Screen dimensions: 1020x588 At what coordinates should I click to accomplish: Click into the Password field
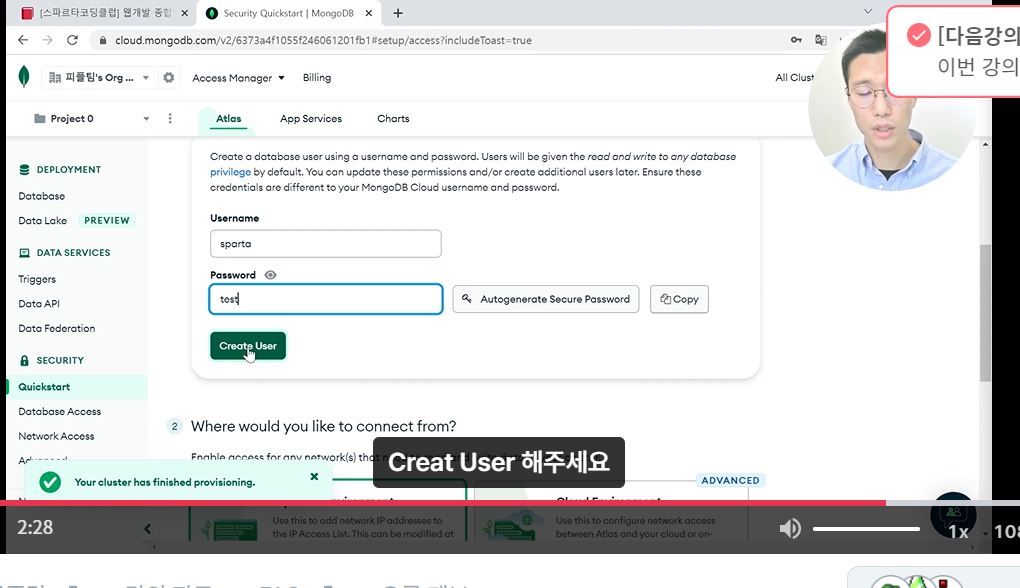(326, 299)
